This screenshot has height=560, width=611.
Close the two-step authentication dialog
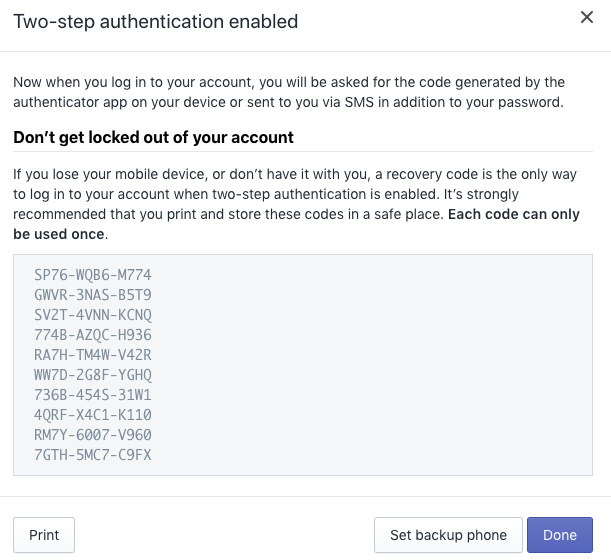click(x=586, y=17)
